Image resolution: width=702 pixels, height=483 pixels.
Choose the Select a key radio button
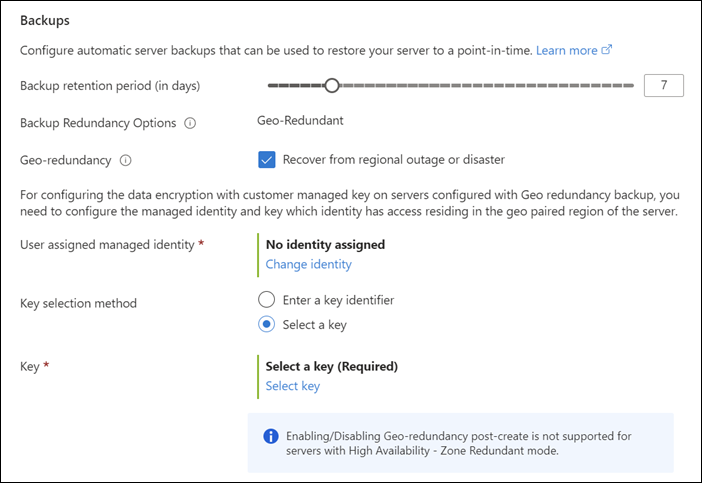point(266,324)
